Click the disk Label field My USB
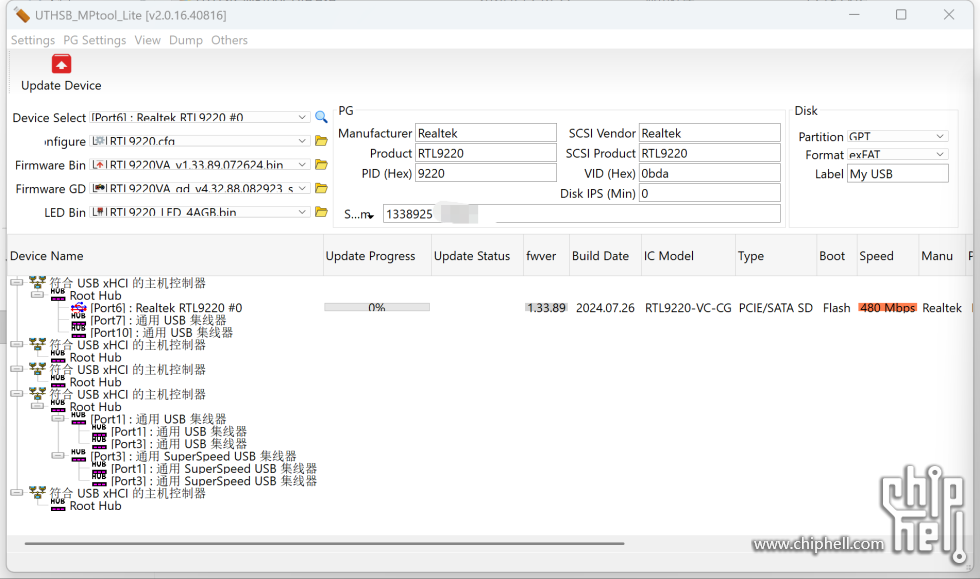The height and width of the screenshot is (579, 980). point(898,174)
